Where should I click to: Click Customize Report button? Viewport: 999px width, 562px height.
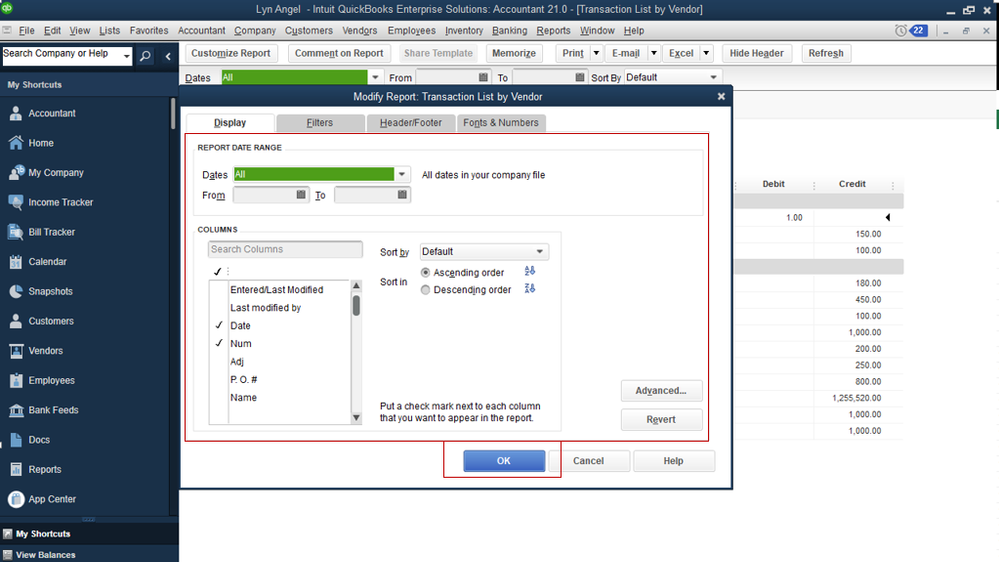(x=231, y=54)
